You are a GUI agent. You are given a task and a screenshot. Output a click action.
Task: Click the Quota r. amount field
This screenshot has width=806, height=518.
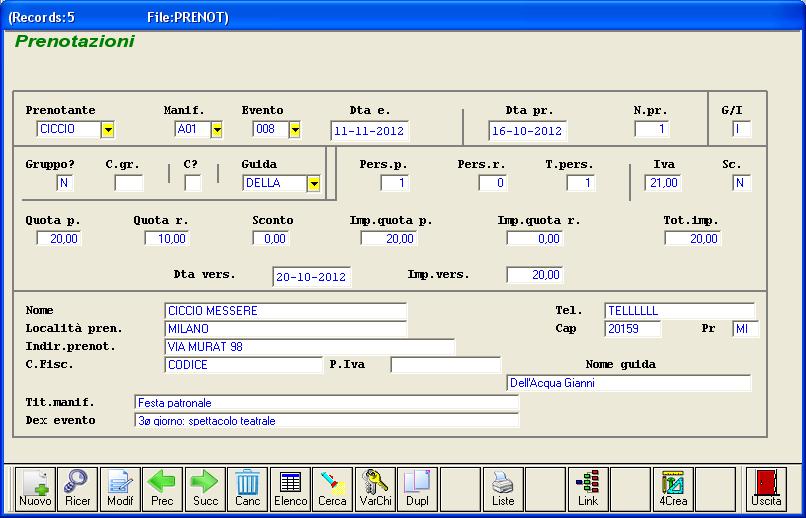[167, 238]
